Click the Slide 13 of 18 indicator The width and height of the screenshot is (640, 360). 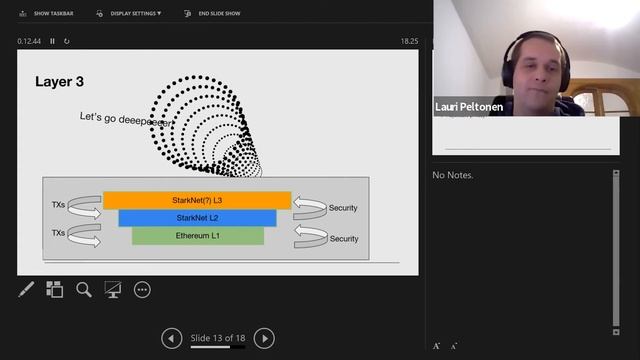click(218, 338)
